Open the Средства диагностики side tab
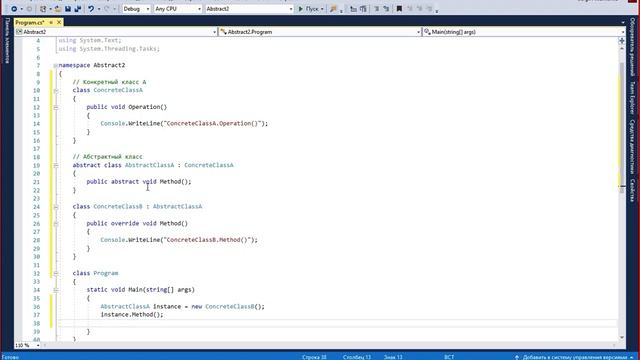This screenshot has width=640, height=360. coord(632,147)
